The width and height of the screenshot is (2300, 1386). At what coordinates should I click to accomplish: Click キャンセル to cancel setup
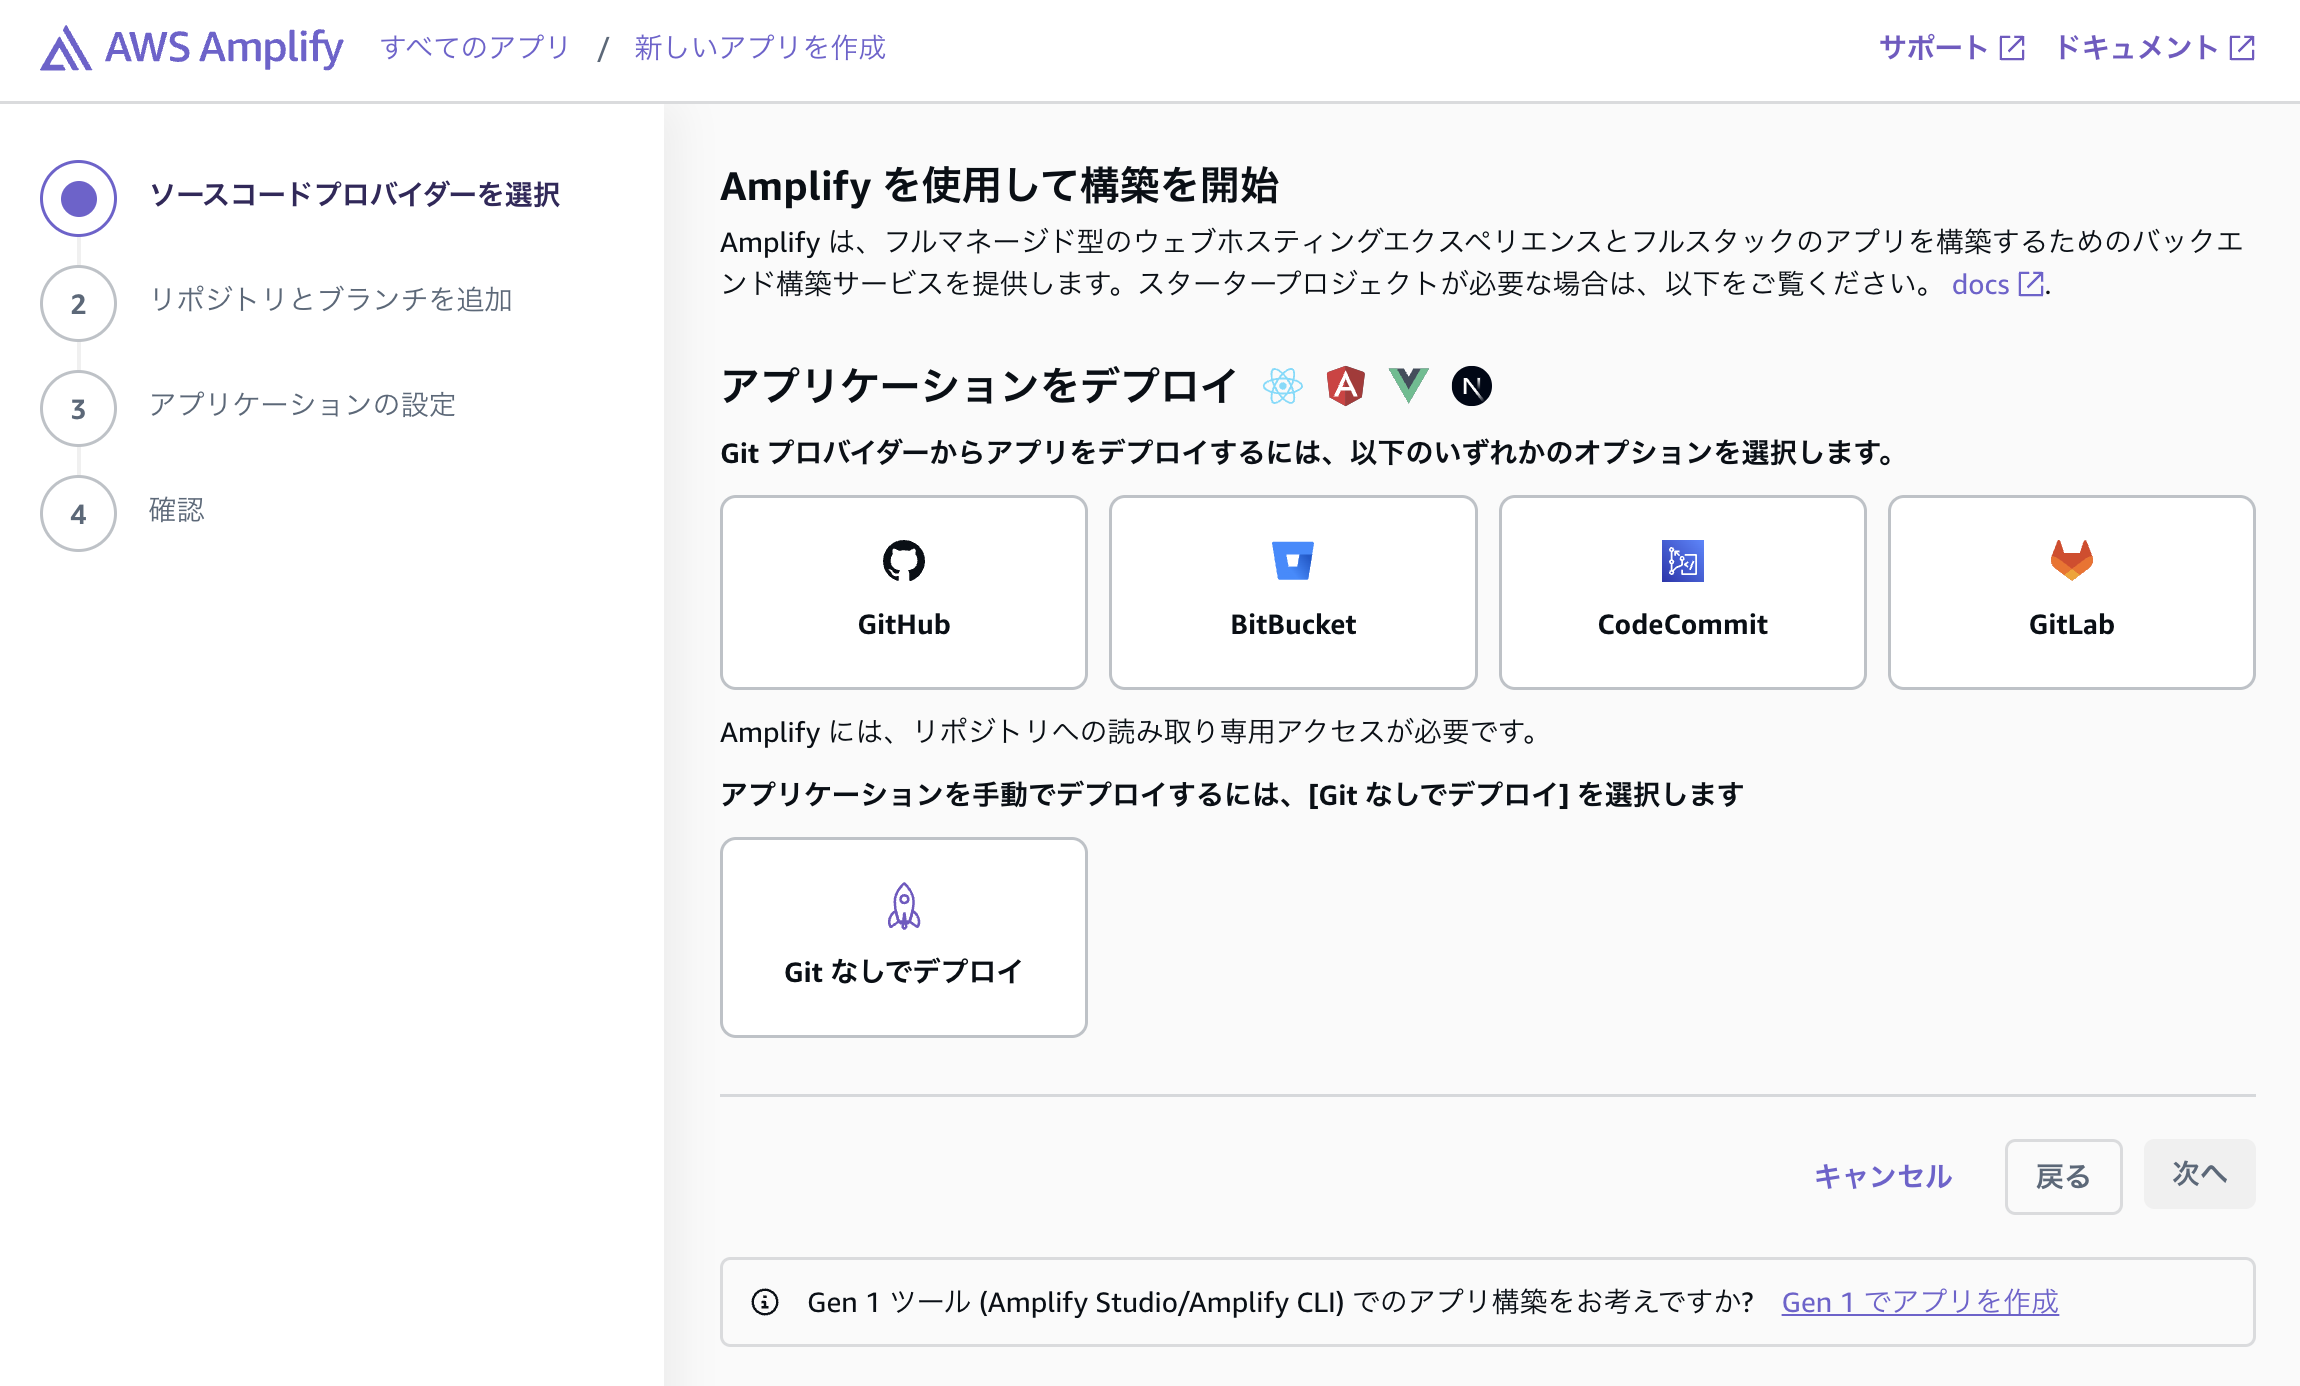point(1882,1177)
